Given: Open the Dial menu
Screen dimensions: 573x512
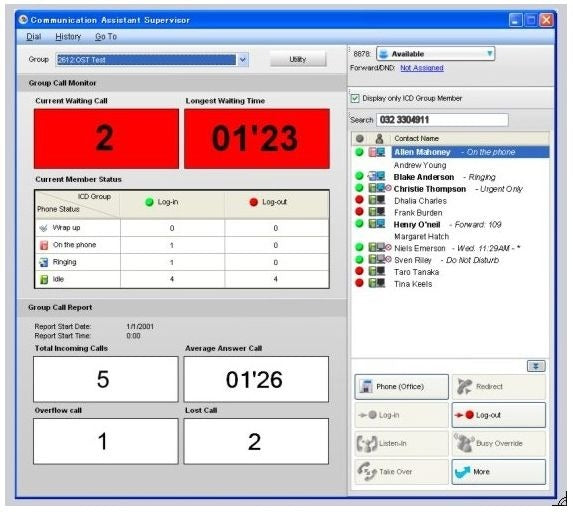Looking at the screenshot, I should pos(34,37).
